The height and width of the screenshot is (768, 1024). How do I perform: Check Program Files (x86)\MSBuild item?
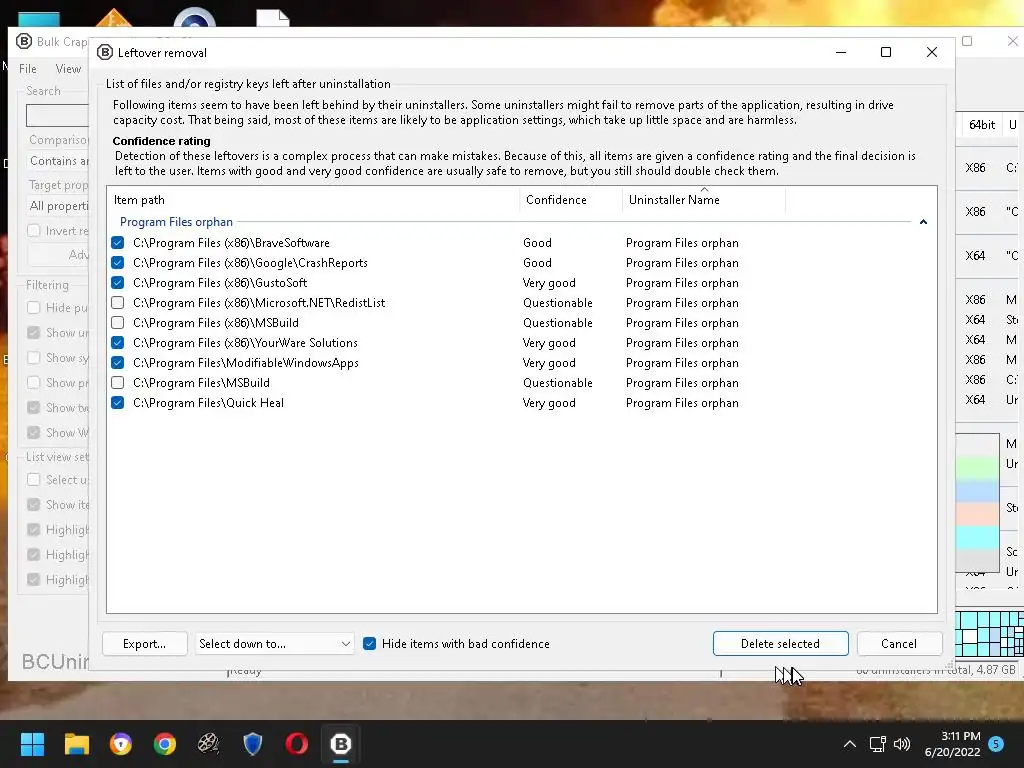[x=118, y=323]
